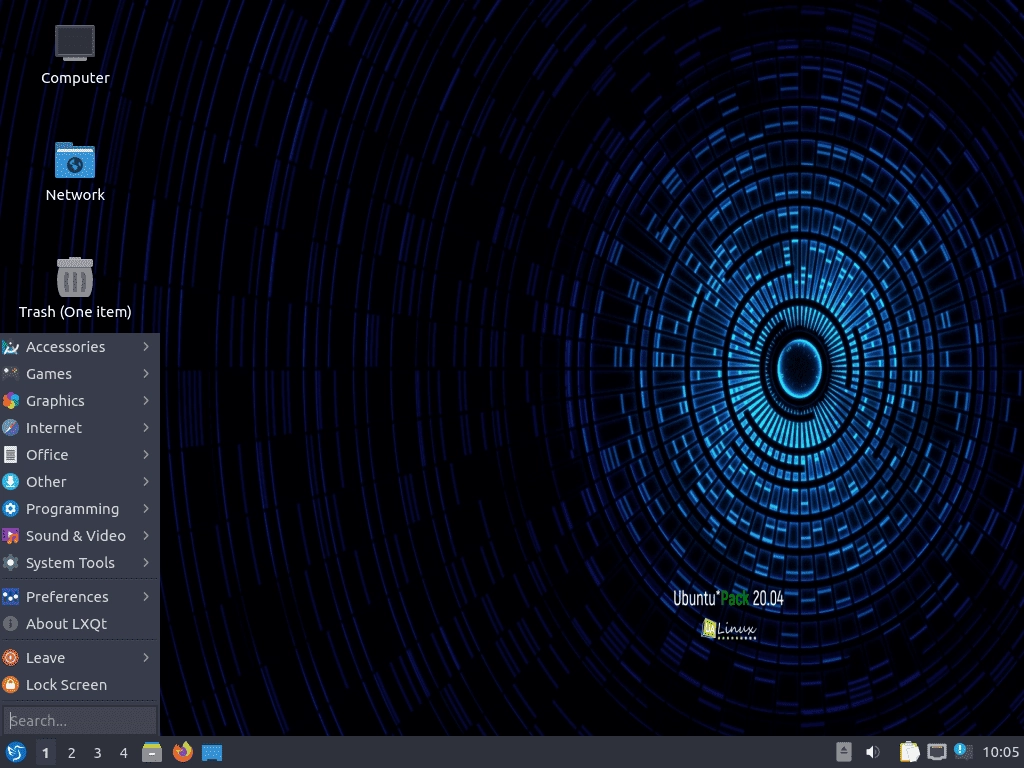
Task: Expand the Office submenu arrow
Action: (x=146, y=455)
